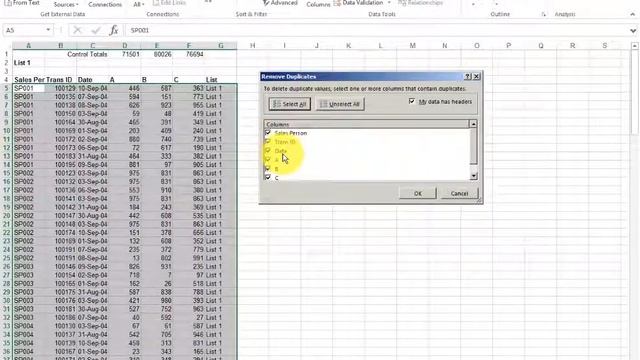Click the Insert Function fx icon

pos(114,30)
